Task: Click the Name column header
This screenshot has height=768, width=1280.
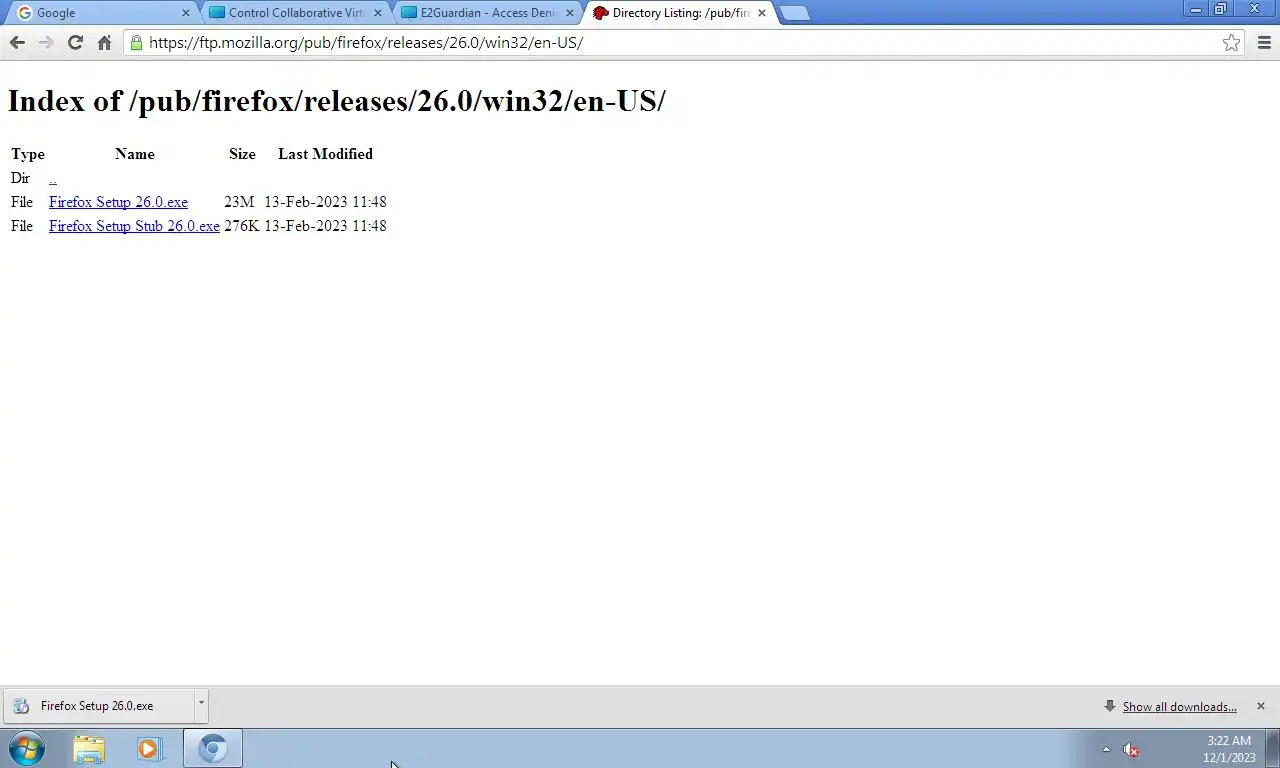Action: pos(135,154)
